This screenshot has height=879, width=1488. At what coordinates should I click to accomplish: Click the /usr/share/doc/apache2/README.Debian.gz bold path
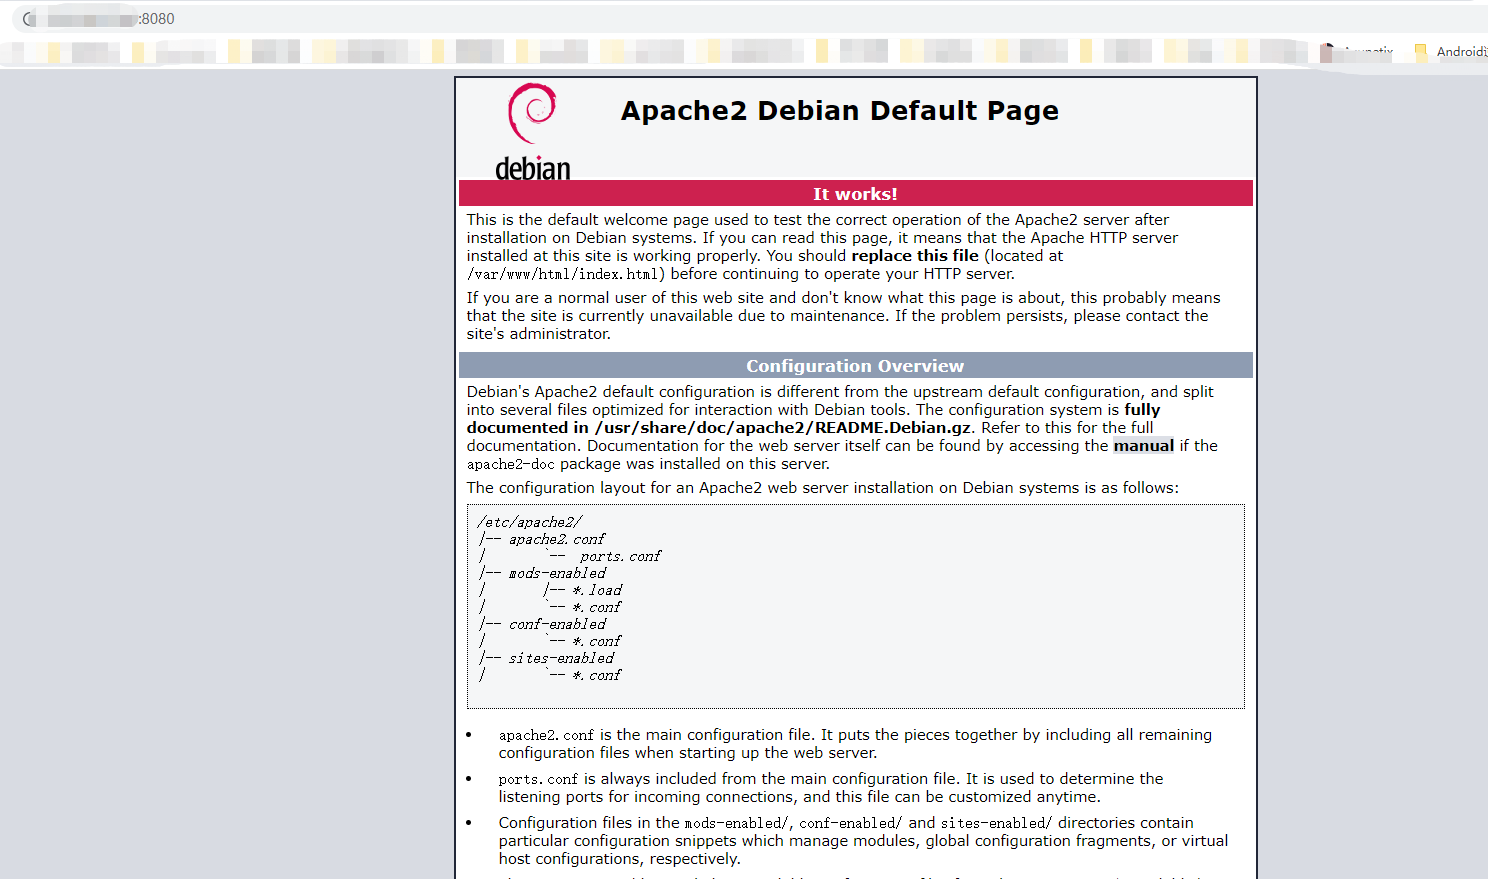(x=782, y=428)
